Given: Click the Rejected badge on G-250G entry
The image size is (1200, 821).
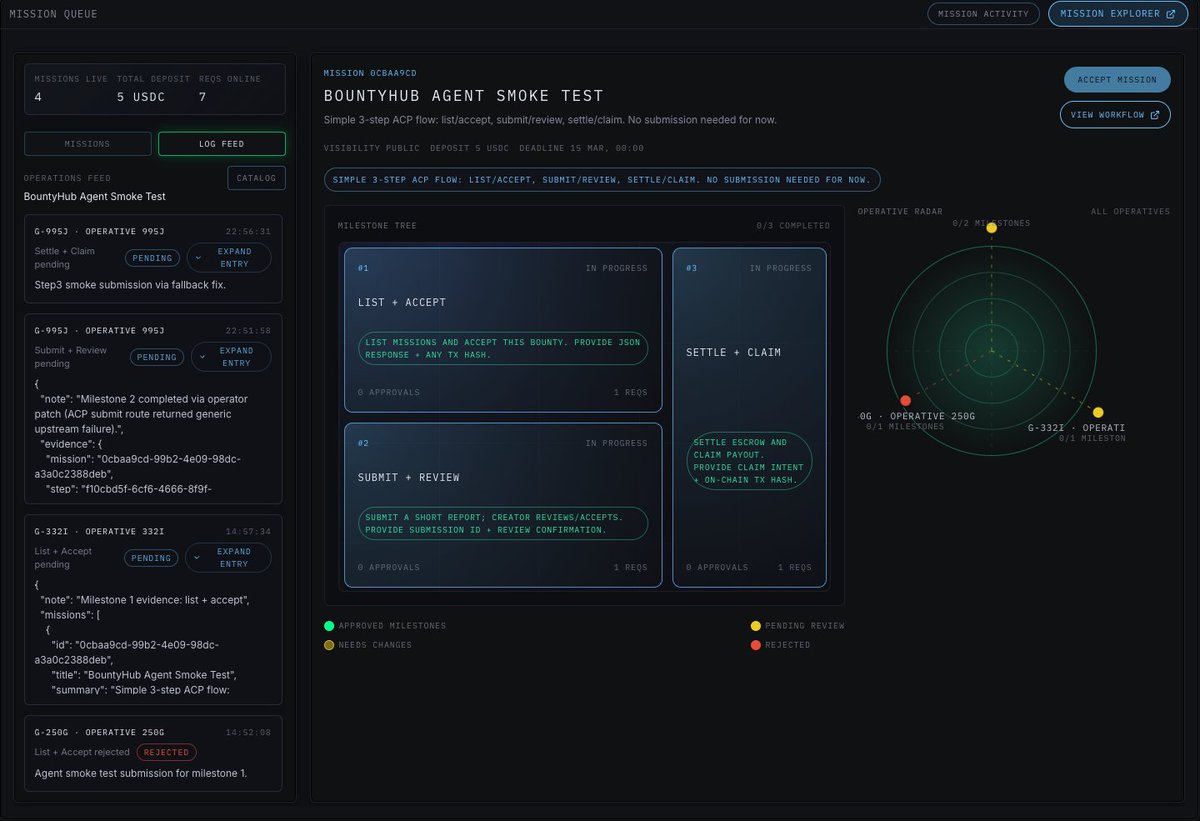Looking at the screenshot, I should click(x=167, y=752).
